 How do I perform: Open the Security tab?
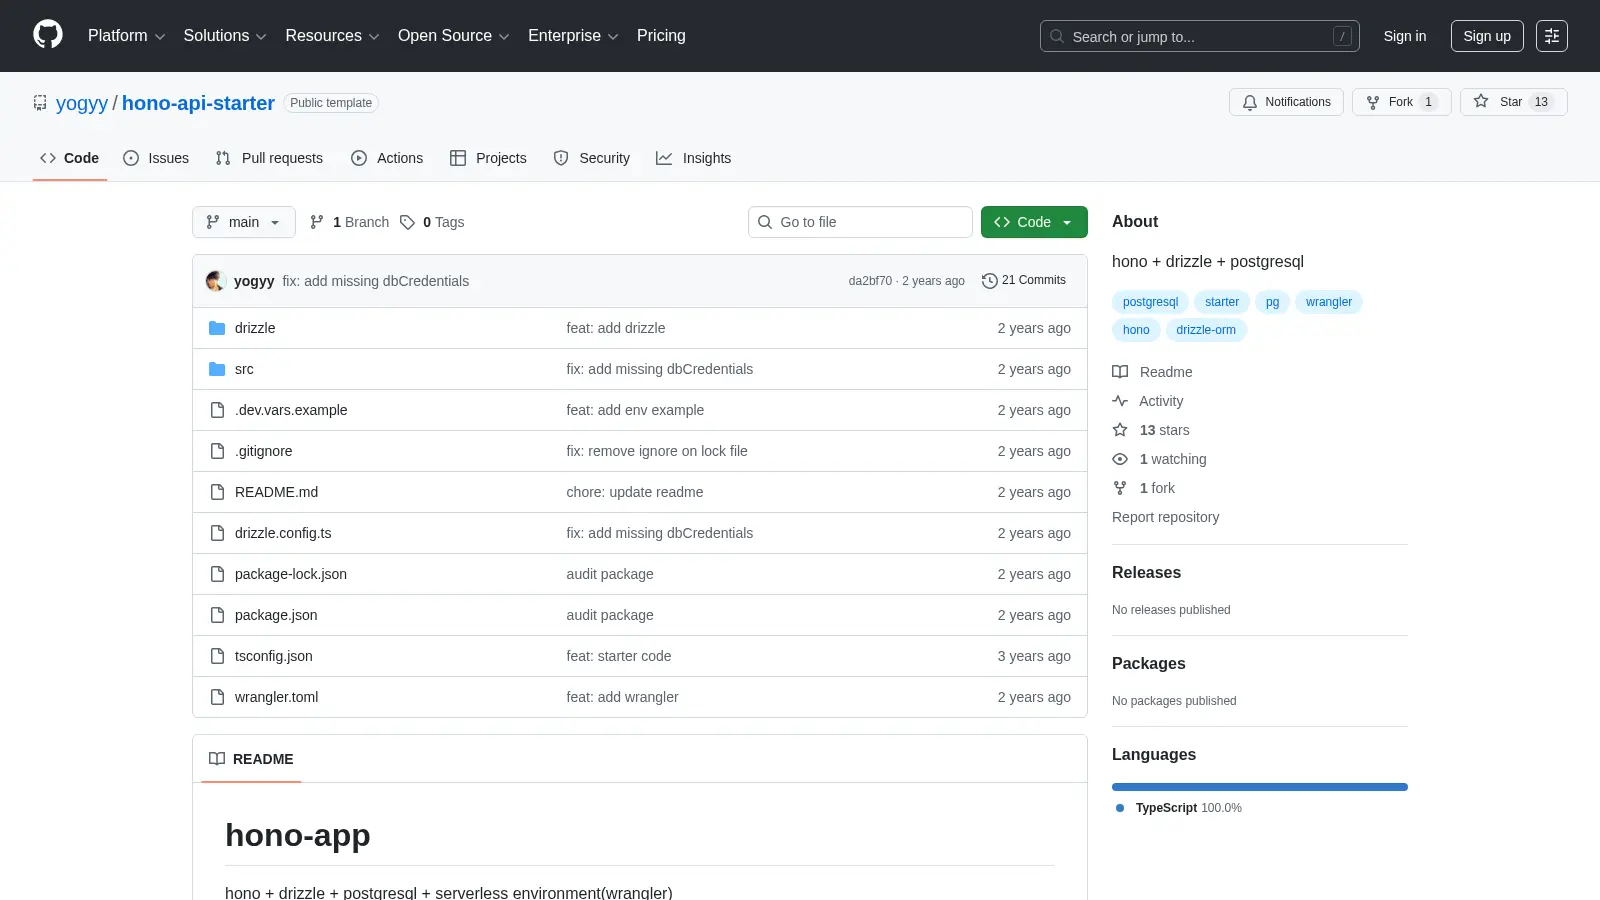coord(592,158)
